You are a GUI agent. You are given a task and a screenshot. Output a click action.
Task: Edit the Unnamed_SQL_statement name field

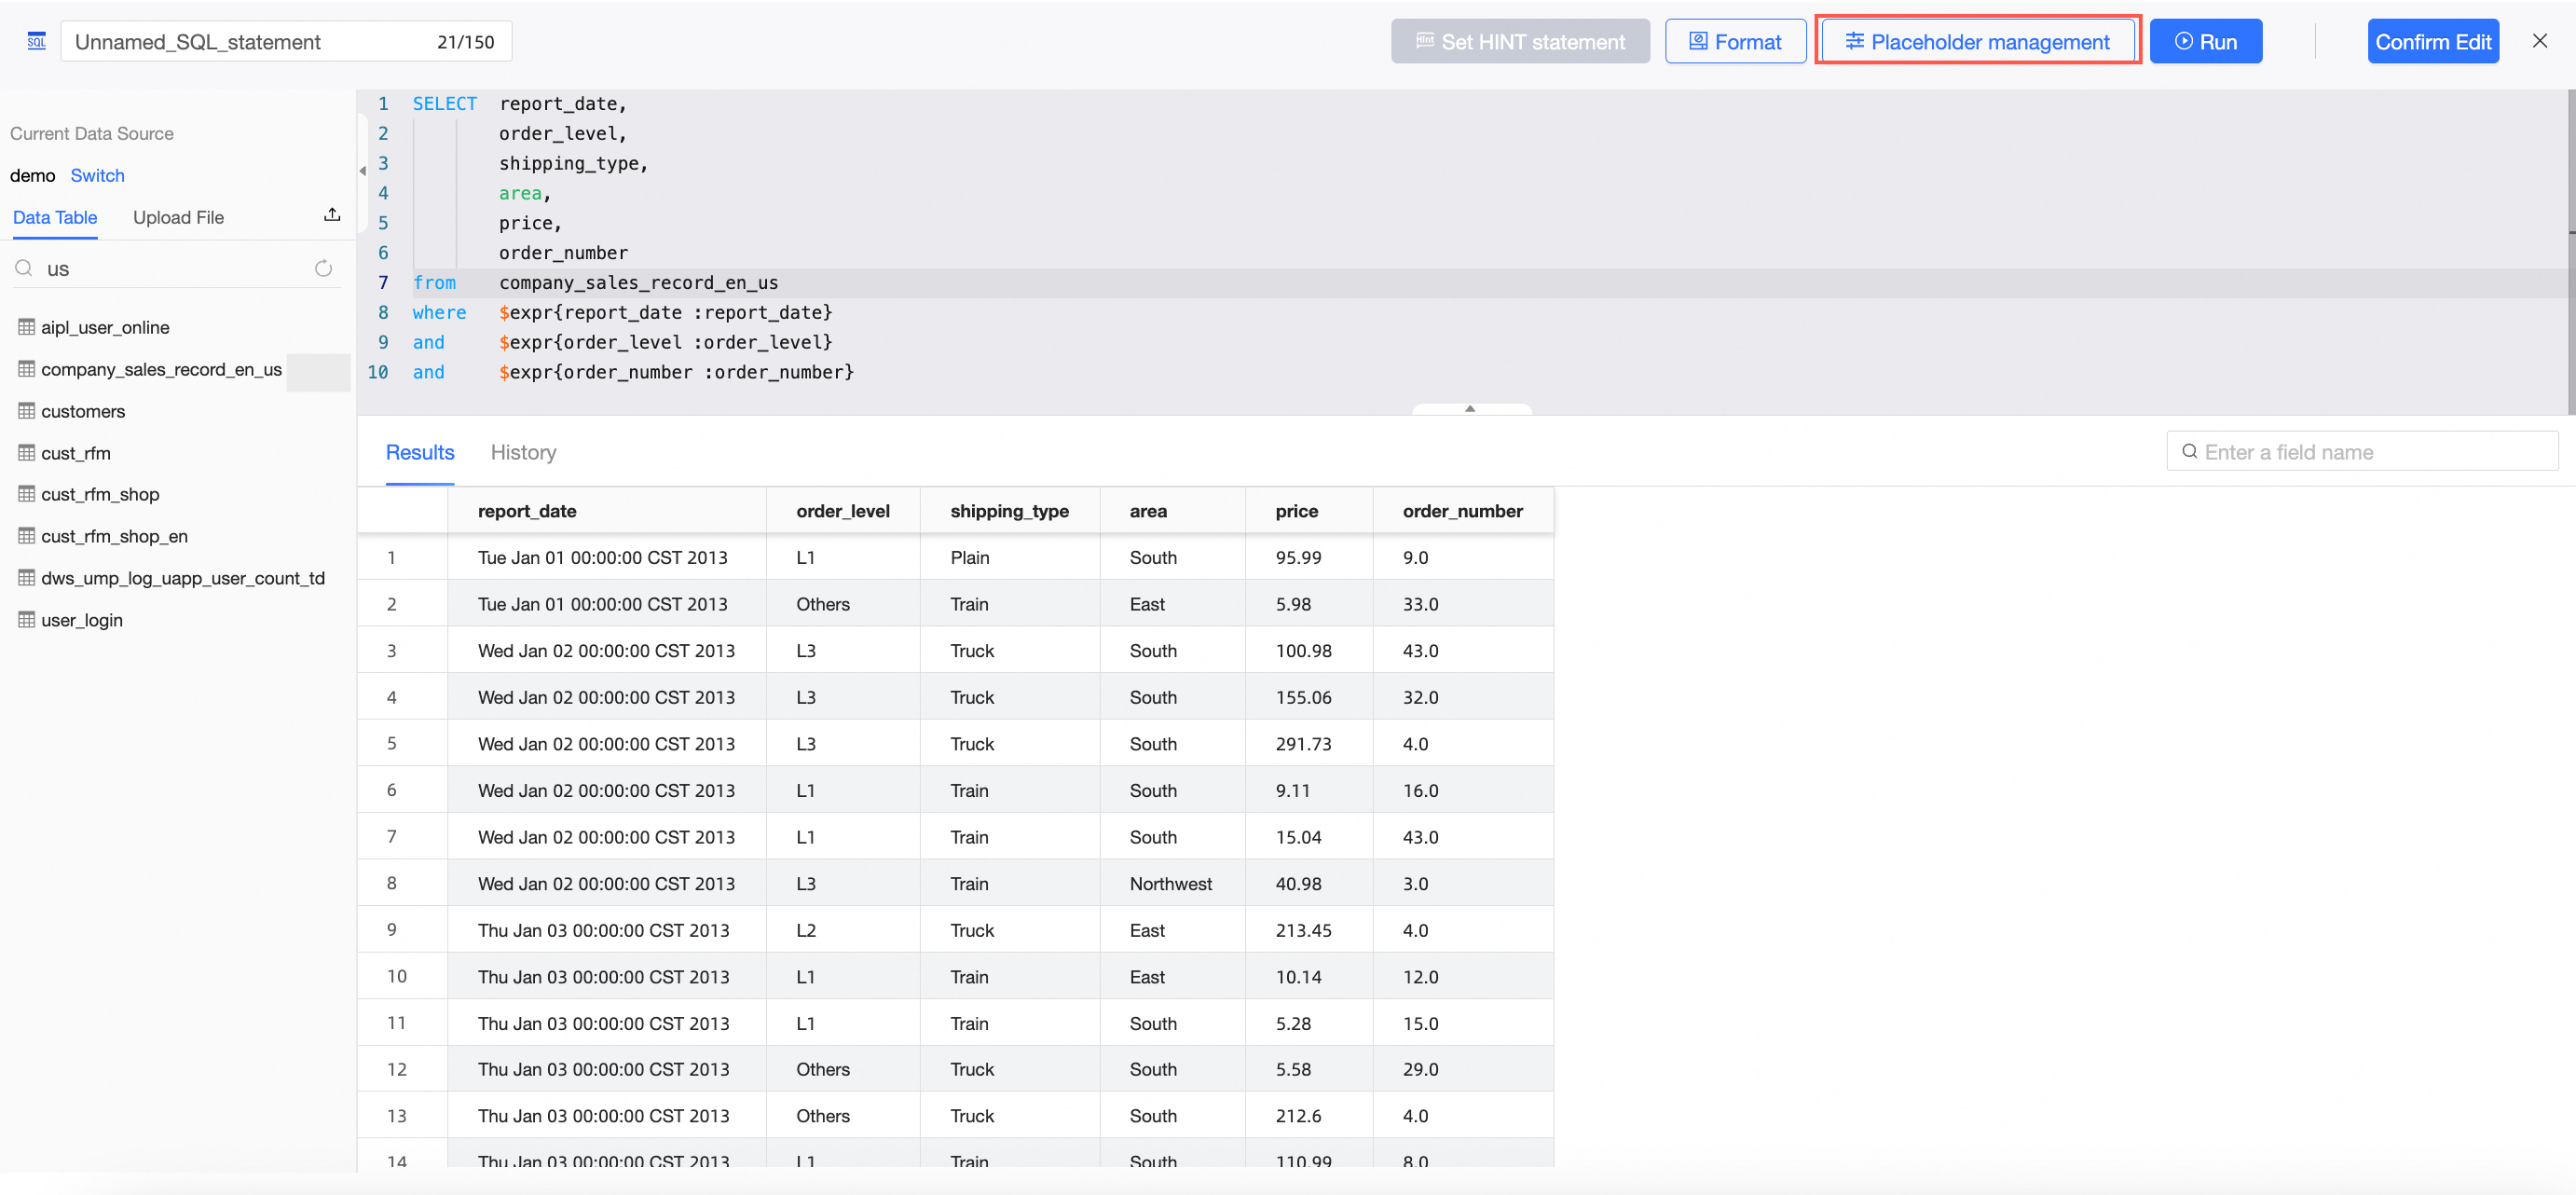(286, 41)
